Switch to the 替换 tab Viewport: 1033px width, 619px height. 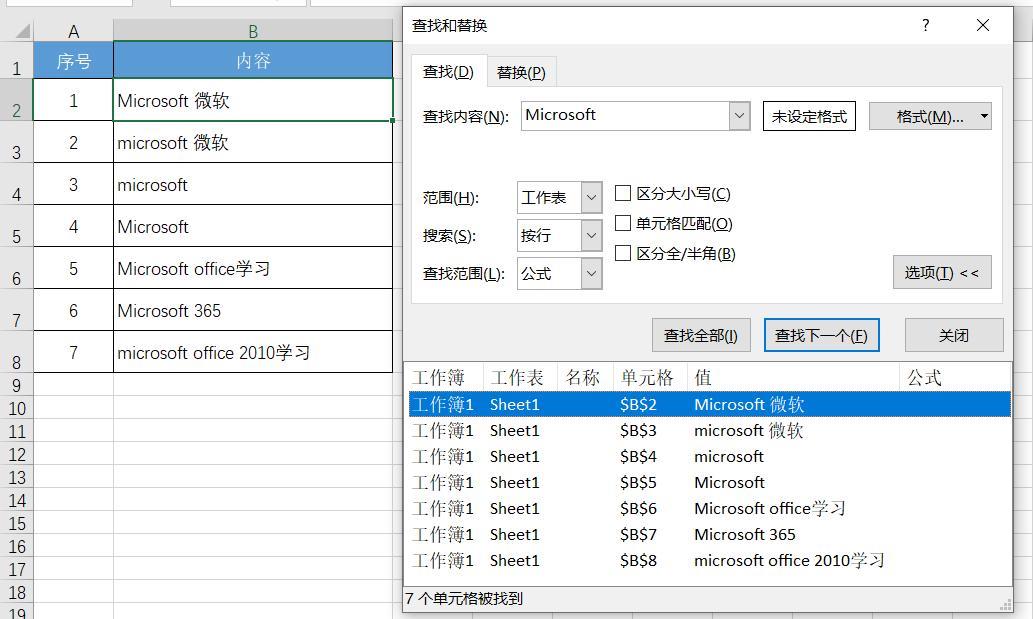pyautogui.click(x=521, y=72)
